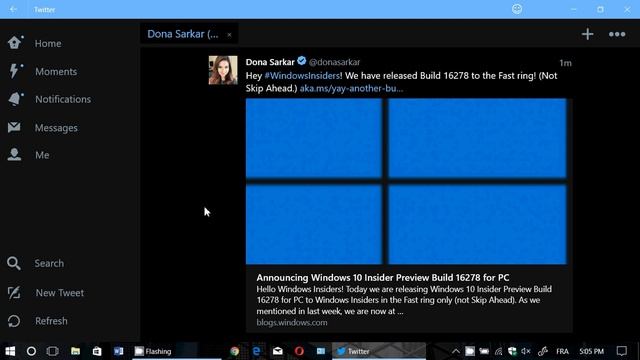Click the Search magnifier icon
640x360 pixels.
coord(14,263)
